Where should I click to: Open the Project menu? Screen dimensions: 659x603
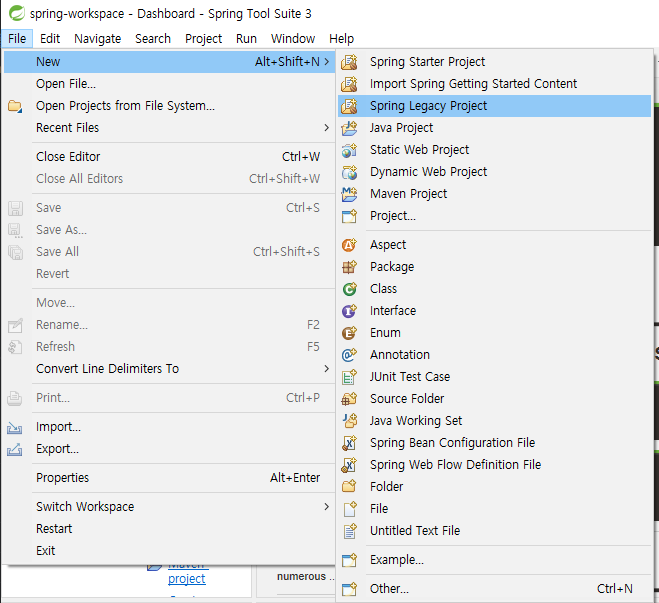[x=203, y=39]
